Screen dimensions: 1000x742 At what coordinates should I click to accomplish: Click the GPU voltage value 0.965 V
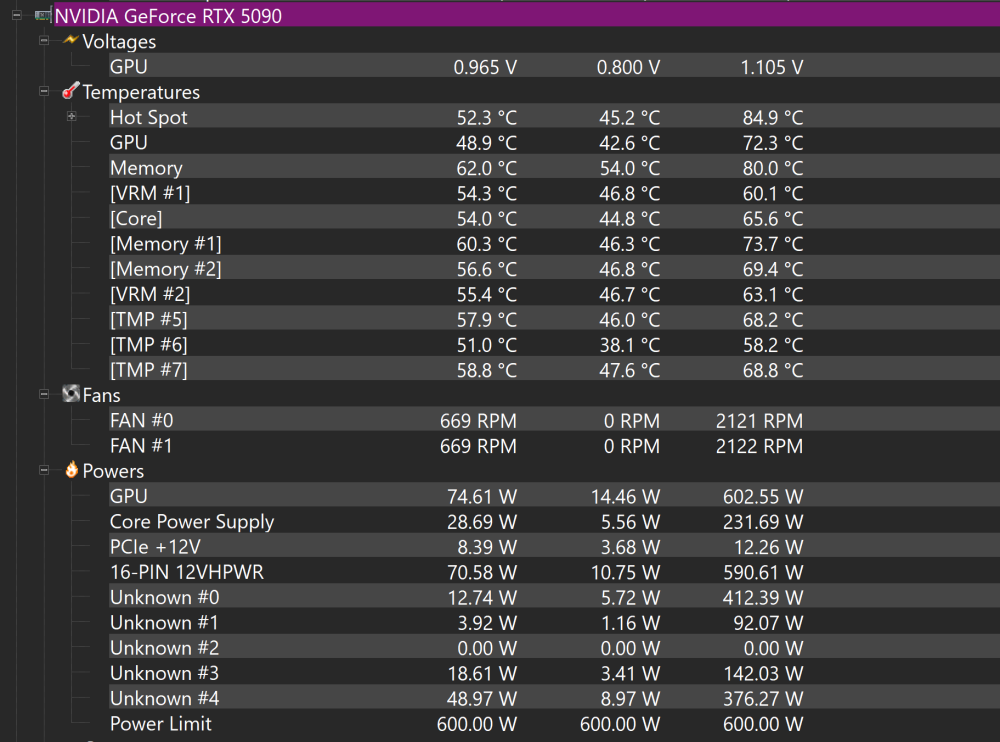pyautogui.click(x=485, y=67)
